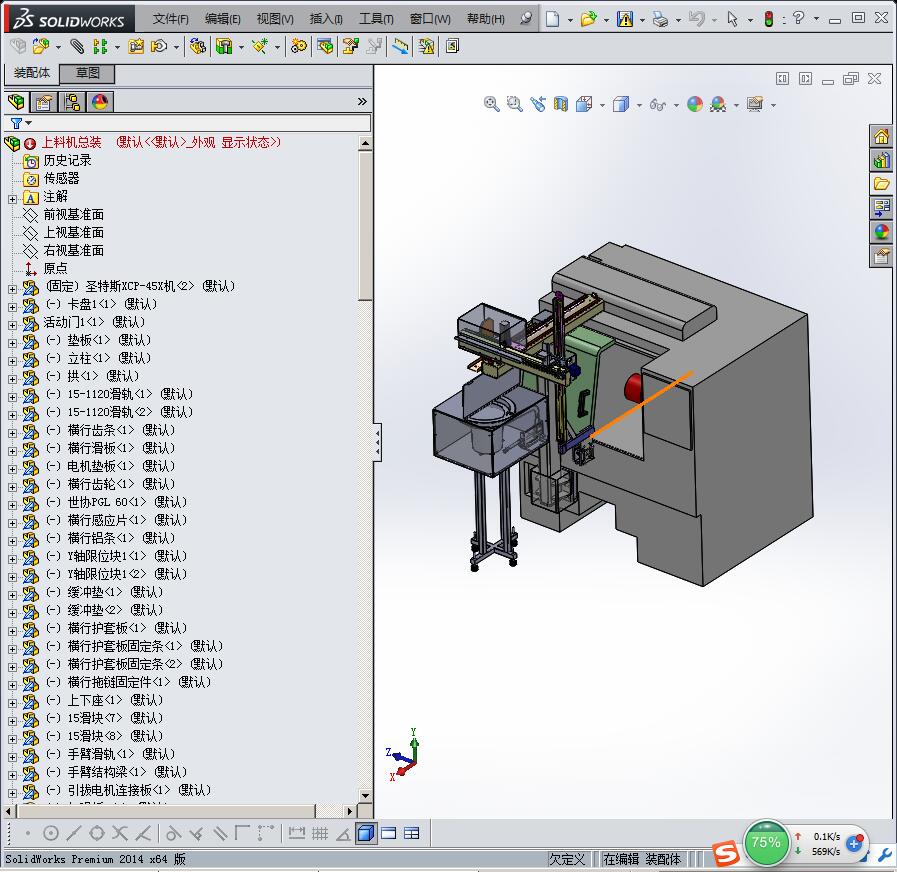Open PropertyManager tab icon
Screen dimensions: 897x872
[43, 102]
